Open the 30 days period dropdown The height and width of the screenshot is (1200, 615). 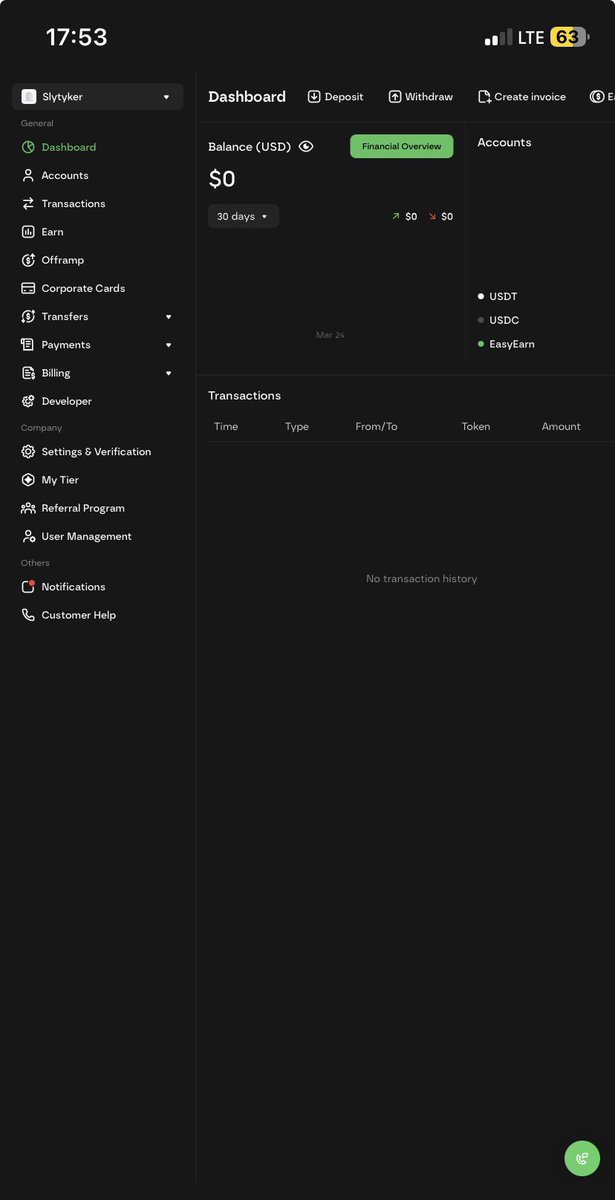(243, 216)
